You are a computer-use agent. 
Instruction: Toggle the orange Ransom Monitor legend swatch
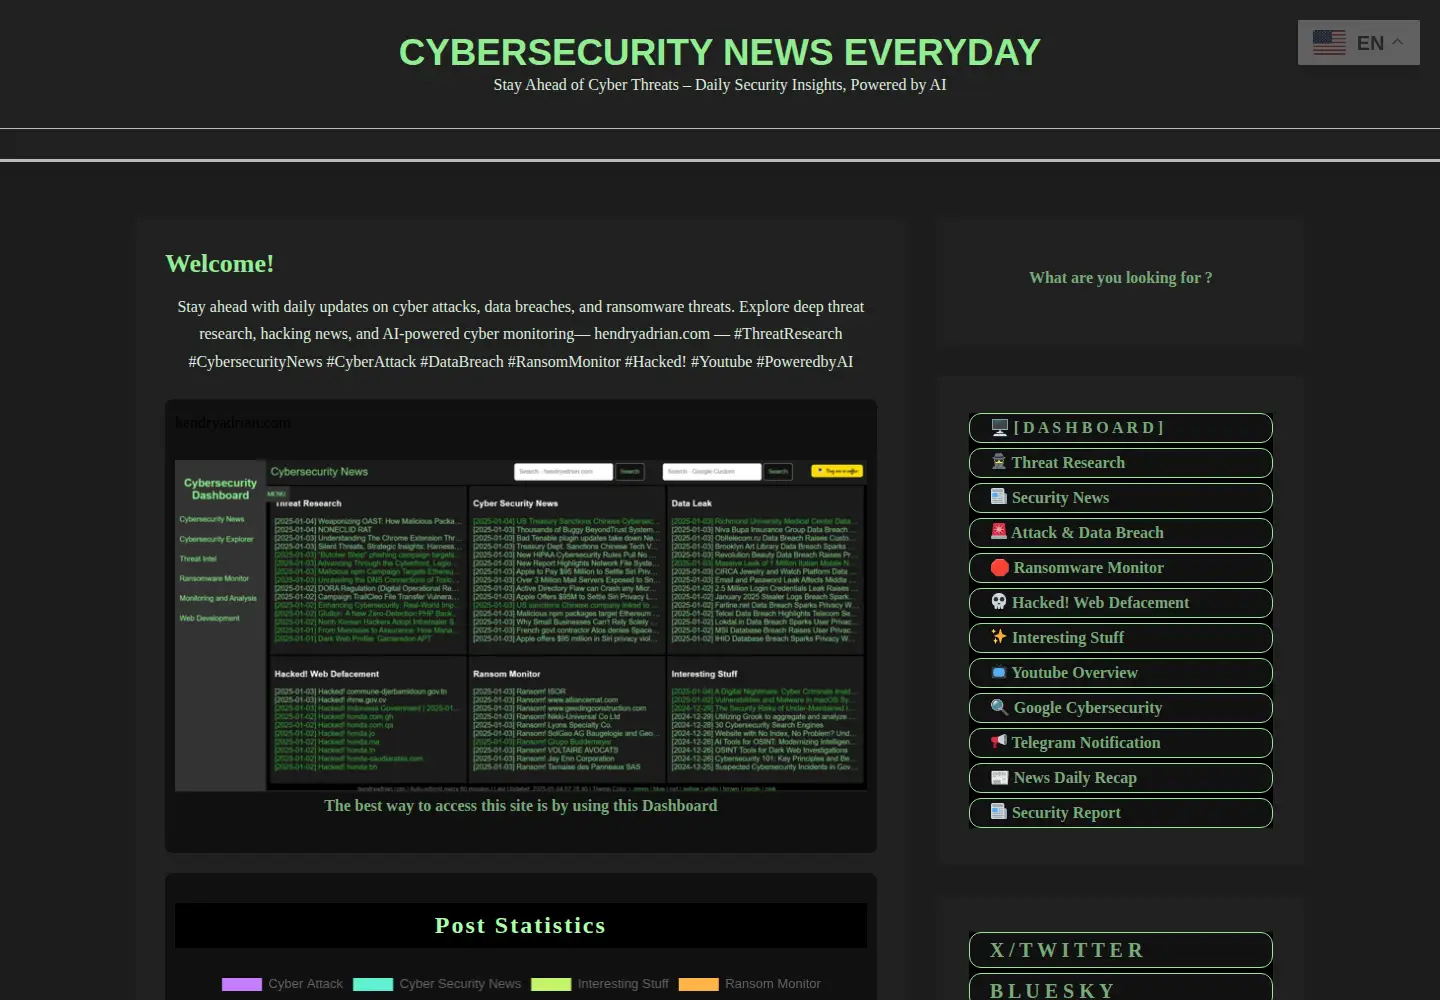699,984
